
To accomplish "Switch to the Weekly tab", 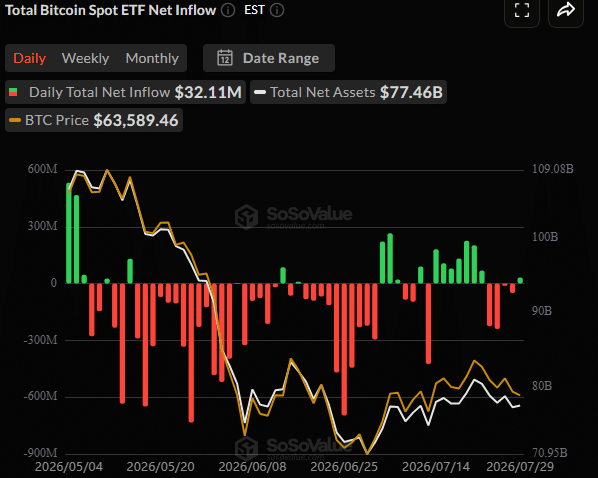I will click(85, 58).
